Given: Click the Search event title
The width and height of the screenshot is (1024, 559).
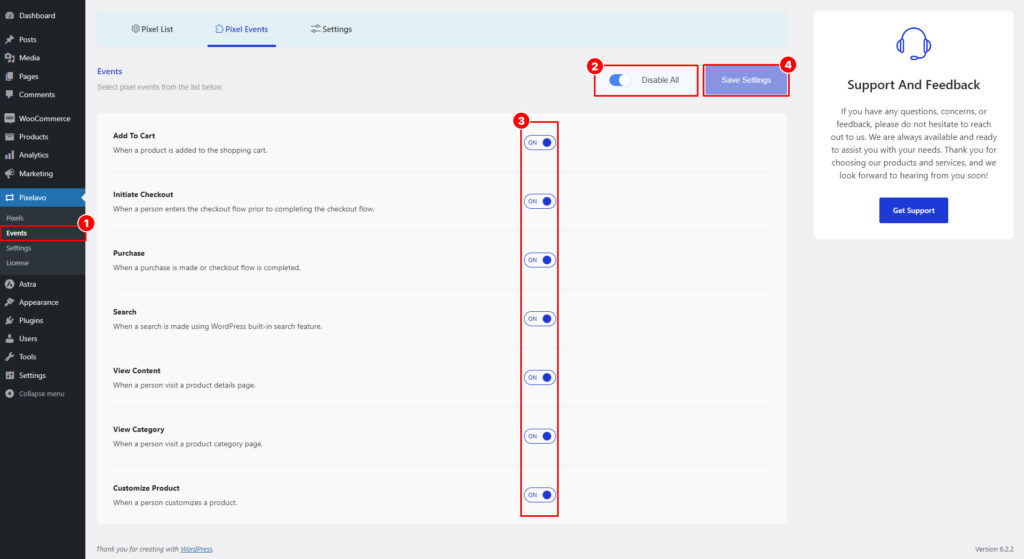Looking at the screenshot, I should 125,312.
